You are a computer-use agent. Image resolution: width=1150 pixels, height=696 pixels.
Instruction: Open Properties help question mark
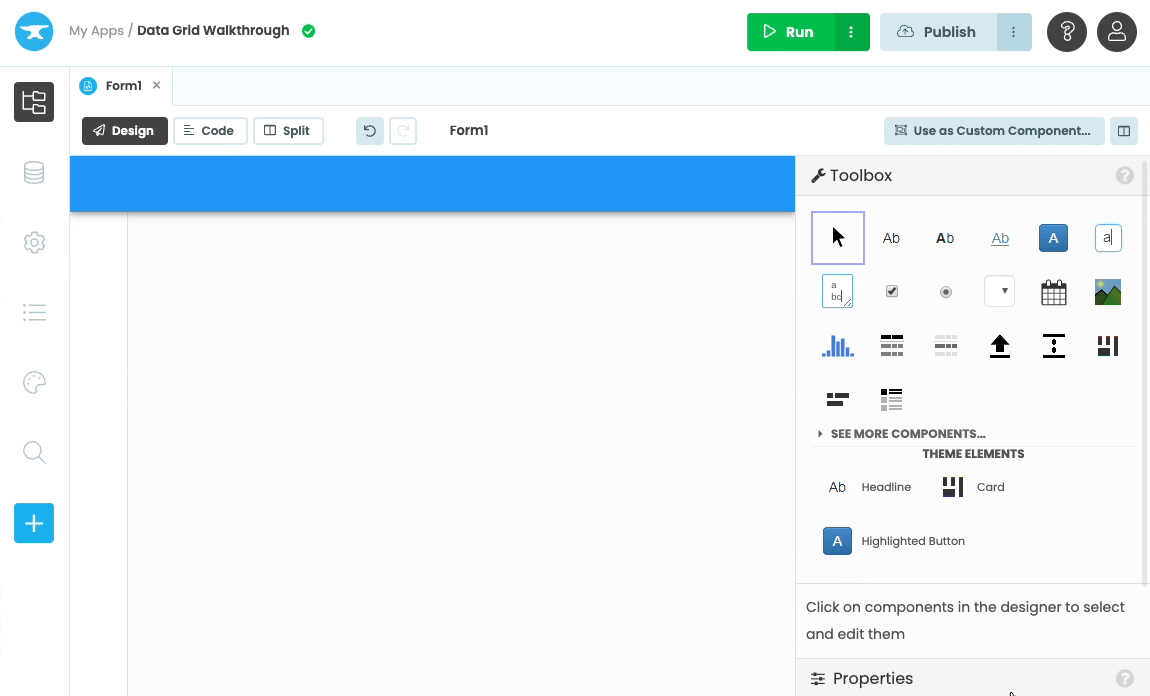pos(1124,678)
